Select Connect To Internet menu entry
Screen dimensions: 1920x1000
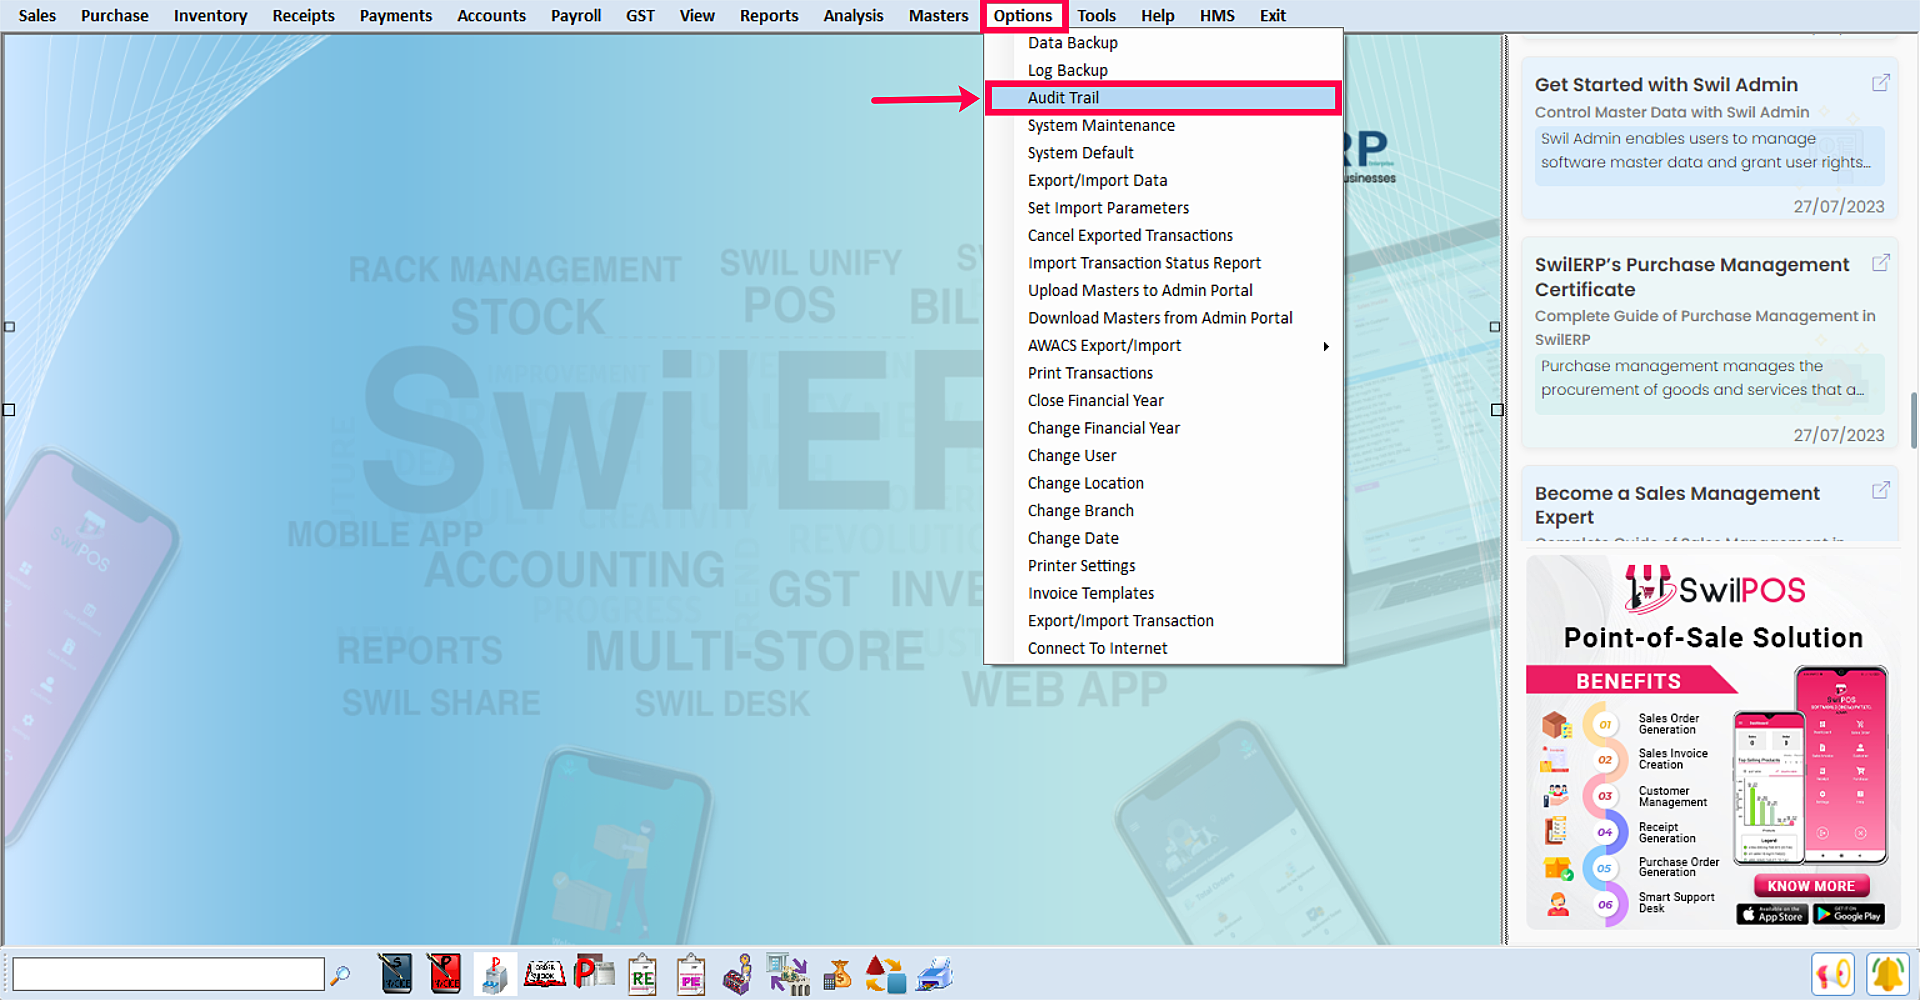[1163, 648]
